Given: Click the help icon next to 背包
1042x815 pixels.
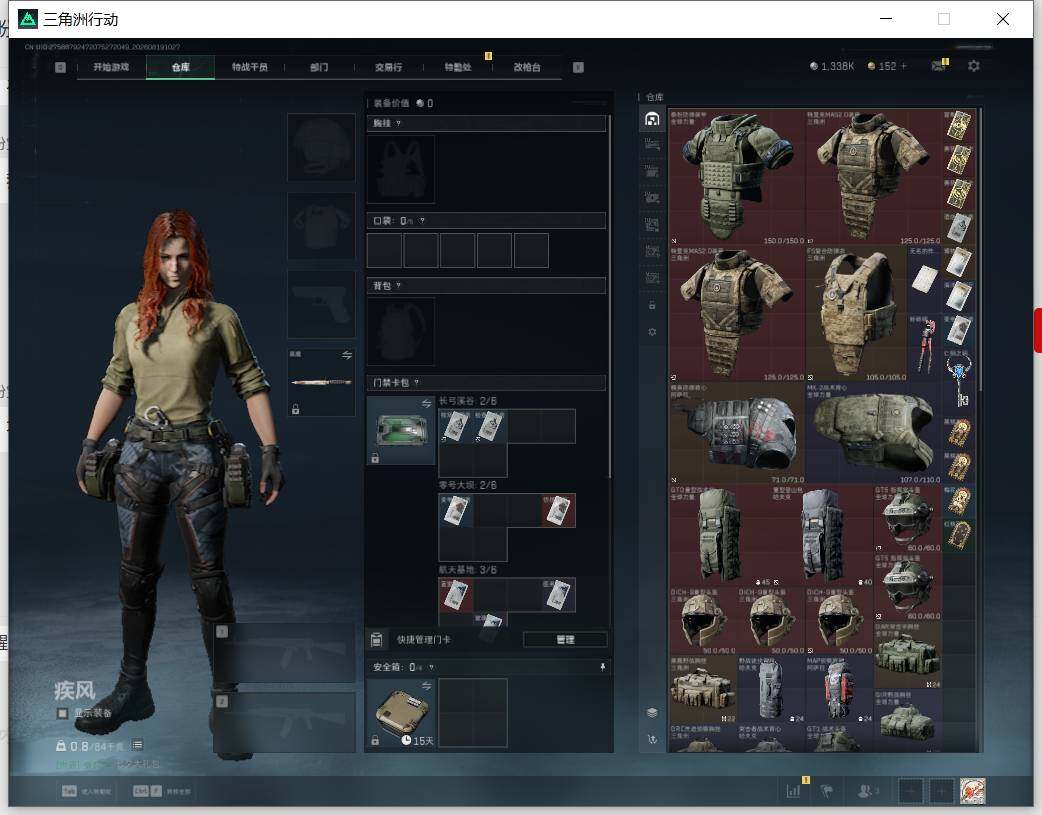Looking at the screenshot, I should (398, 286).
